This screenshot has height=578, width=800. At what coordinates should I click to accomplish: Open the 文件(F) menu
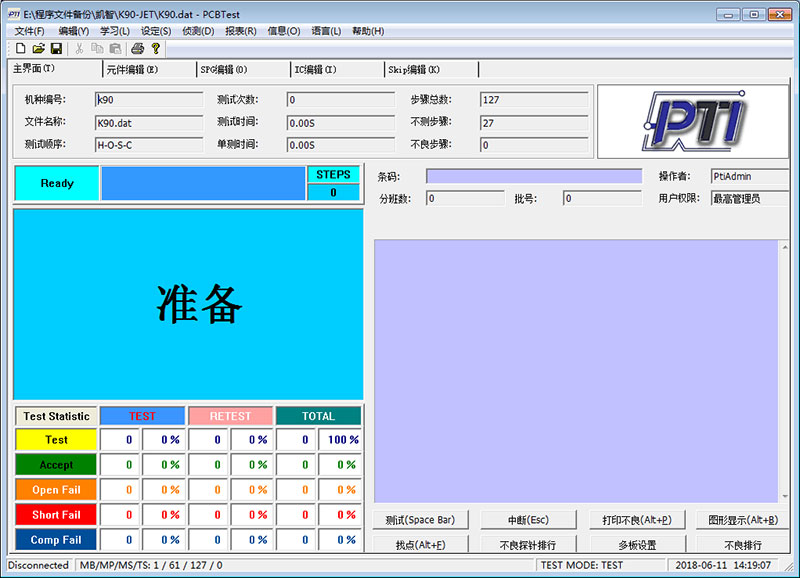[29, 31]
